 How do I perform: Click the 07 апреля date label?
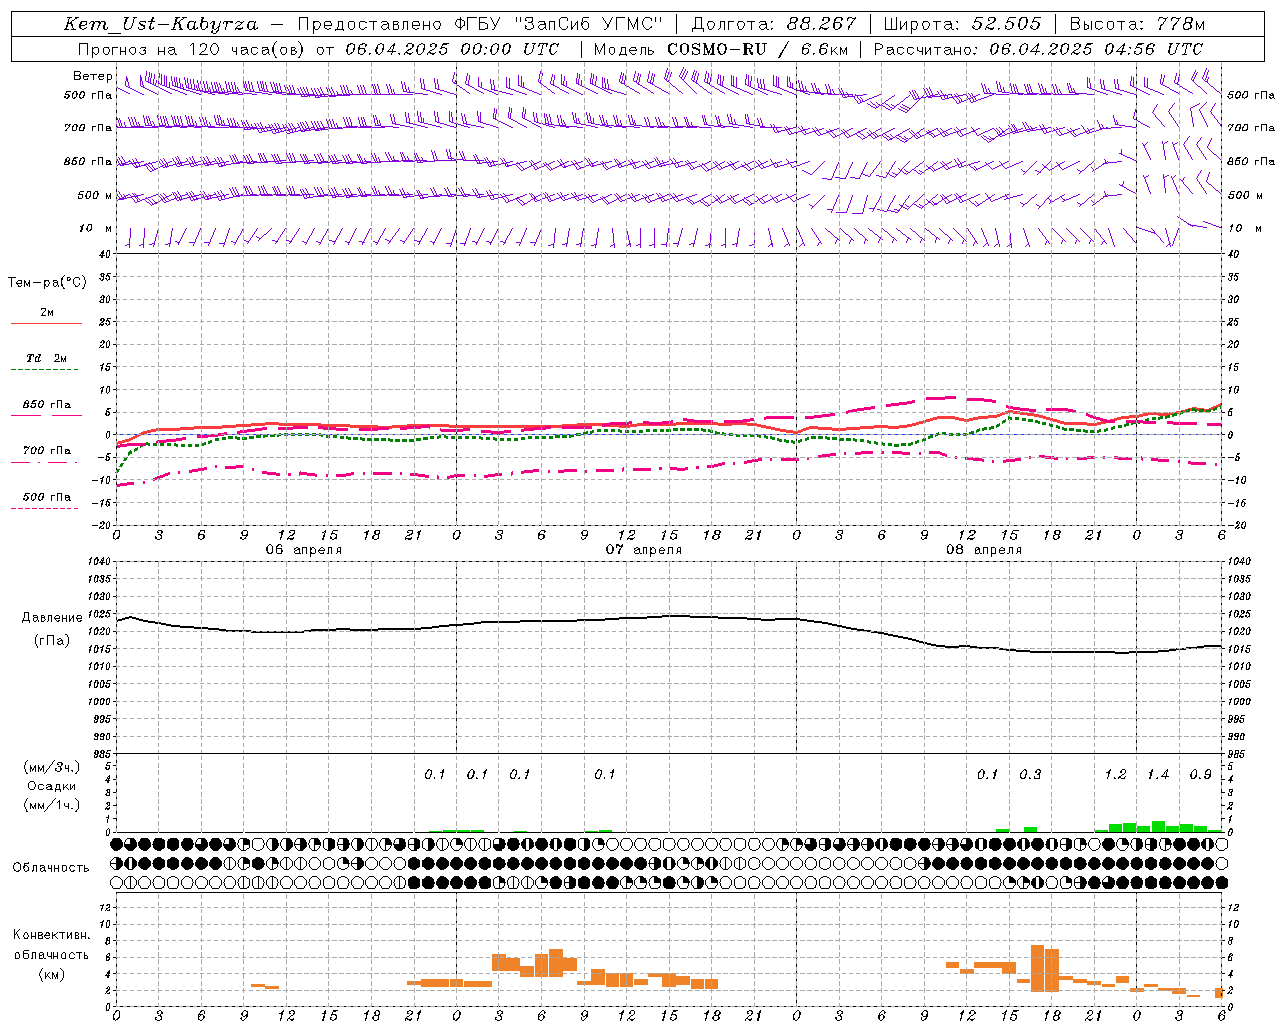click(644, 550)
